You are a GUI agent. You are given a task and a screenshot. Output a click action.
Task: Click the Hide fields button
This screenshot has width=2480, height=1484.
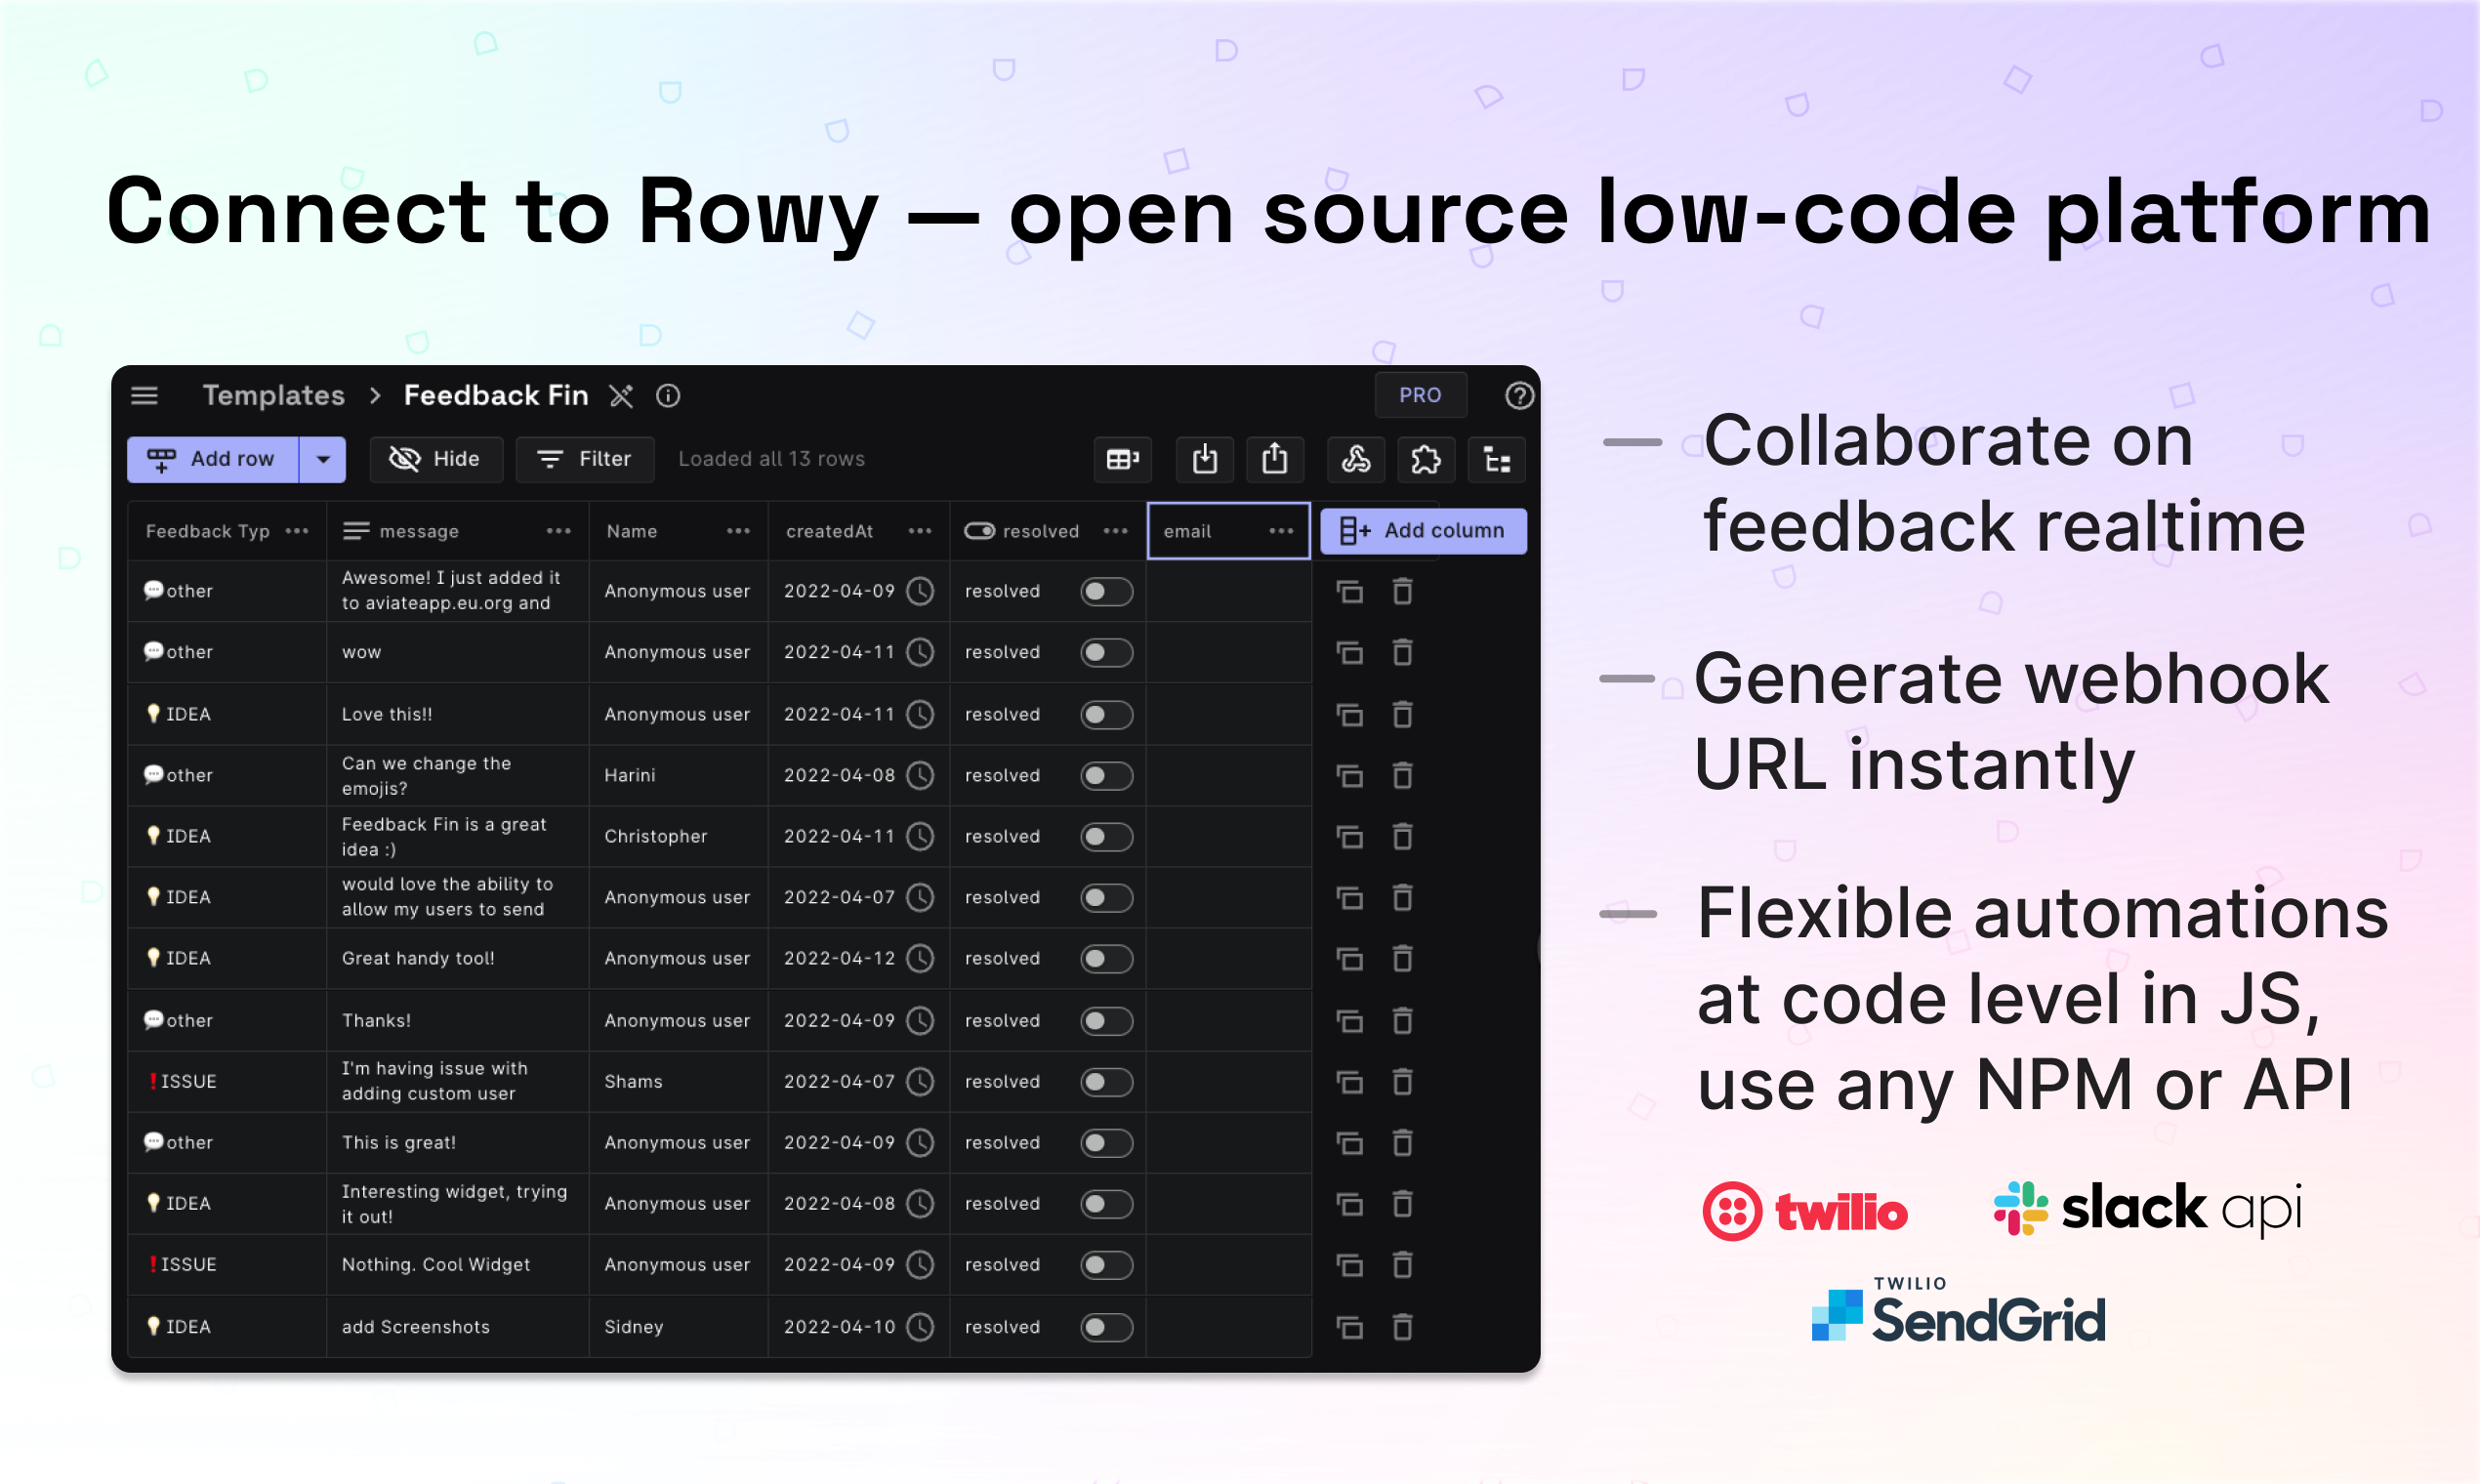[x=436, y=459]
